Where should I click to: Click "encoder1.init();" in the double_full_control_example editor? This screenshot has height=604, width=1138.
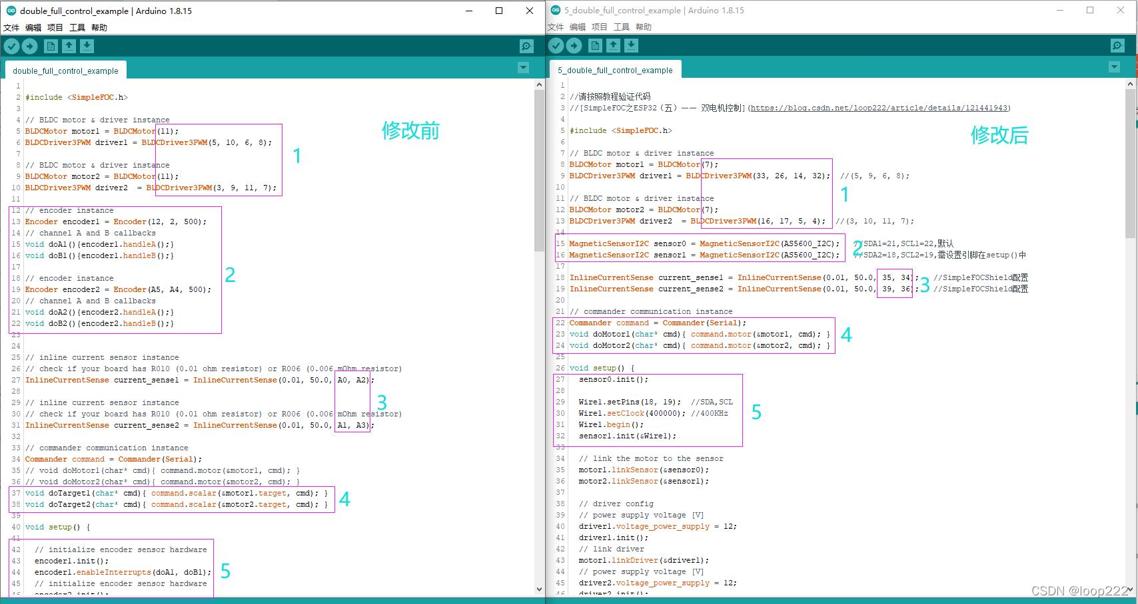[71, 561]
